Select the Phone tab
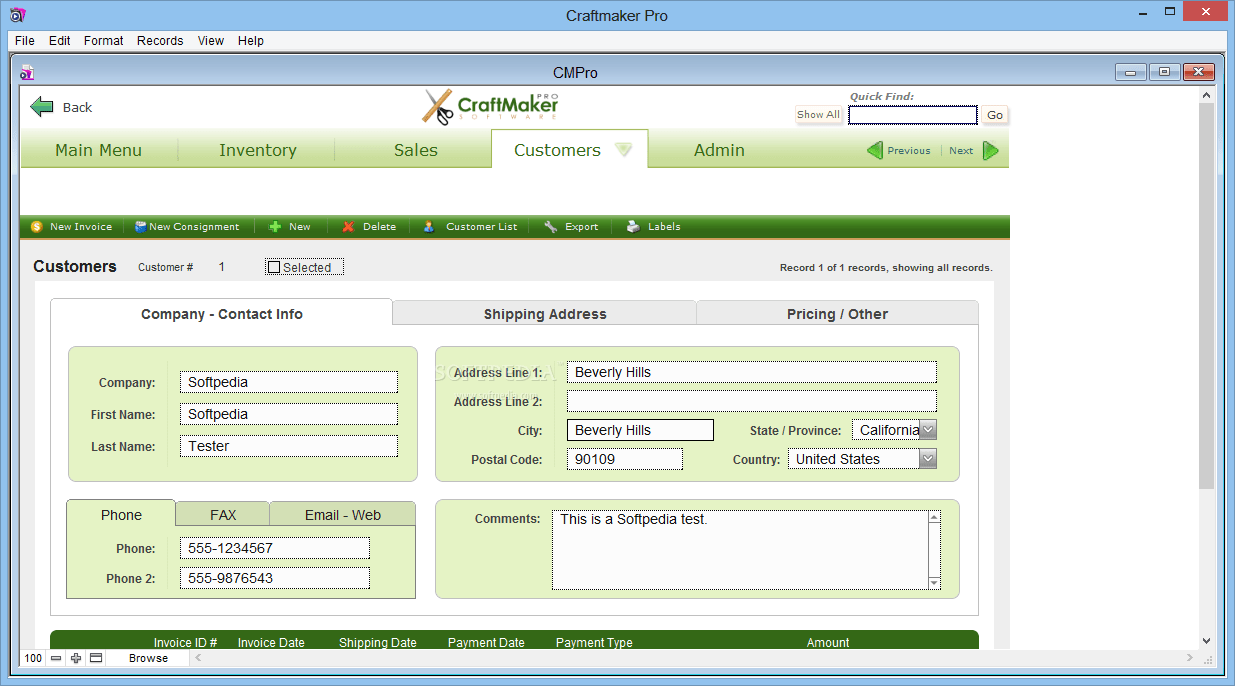 pos(121,515)
